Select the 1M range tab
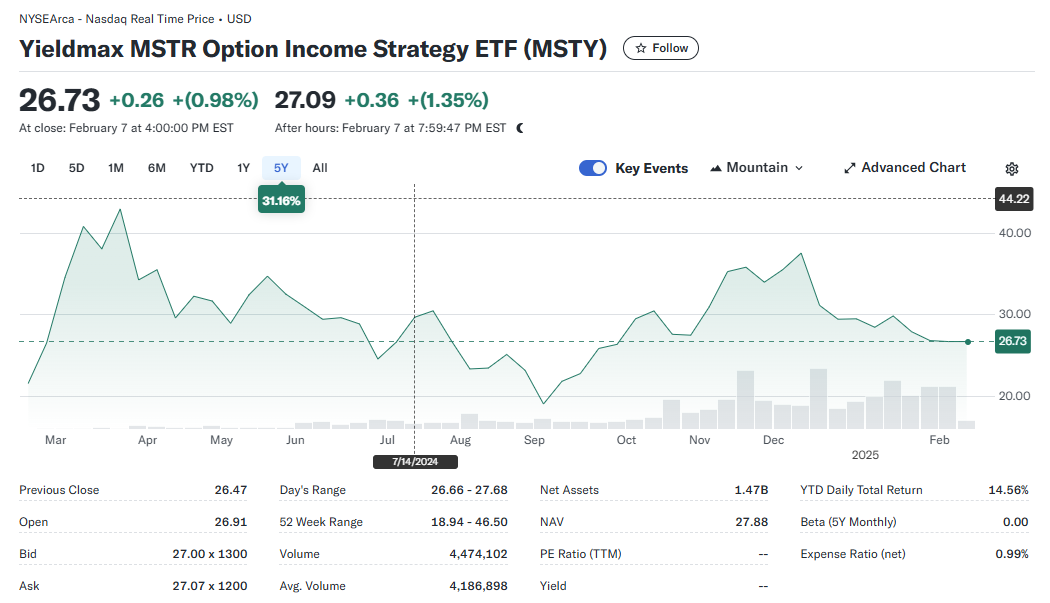The height and width of the screenshot is (603, 1050). coord(116,168)
